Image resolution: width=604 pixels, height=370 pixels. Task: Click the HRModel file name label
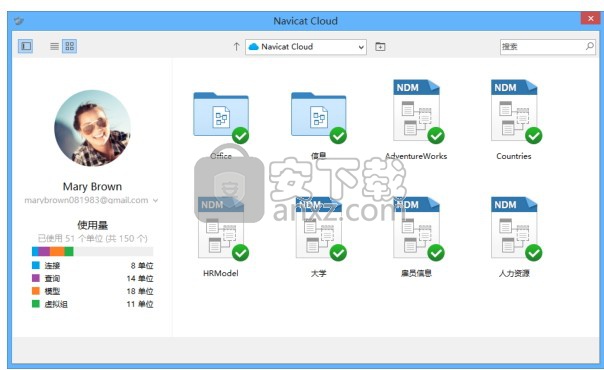click(221, 273)
